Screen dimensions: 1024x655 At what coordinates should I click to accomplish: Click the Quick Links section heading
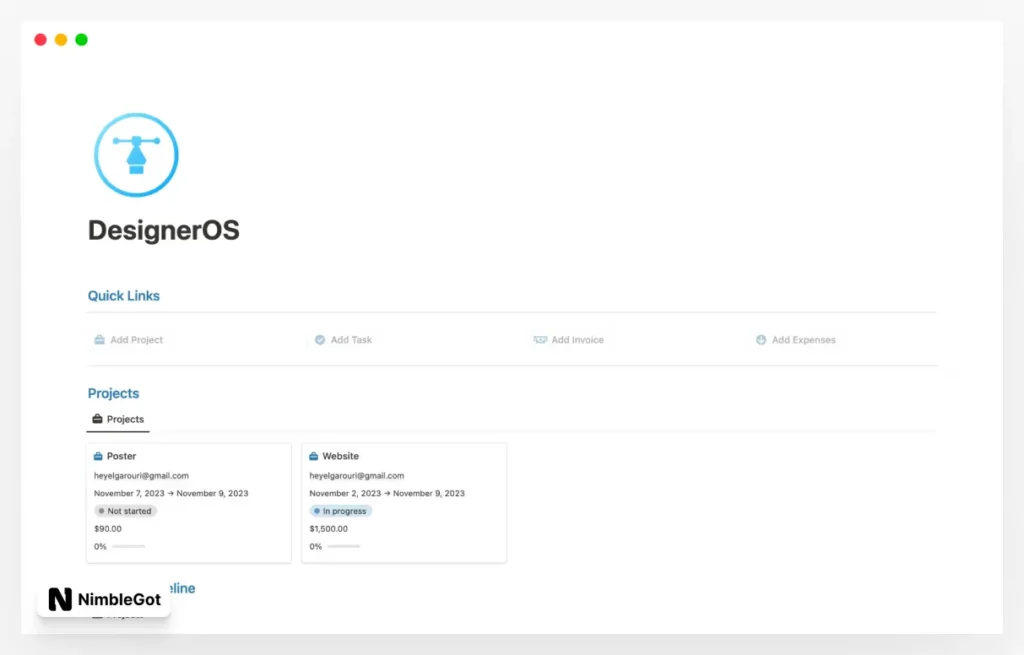click(124, 296)
